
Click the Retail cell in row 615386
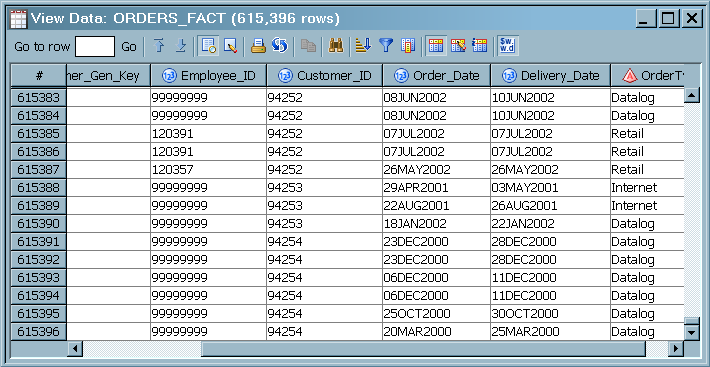[x=647, y=152]
